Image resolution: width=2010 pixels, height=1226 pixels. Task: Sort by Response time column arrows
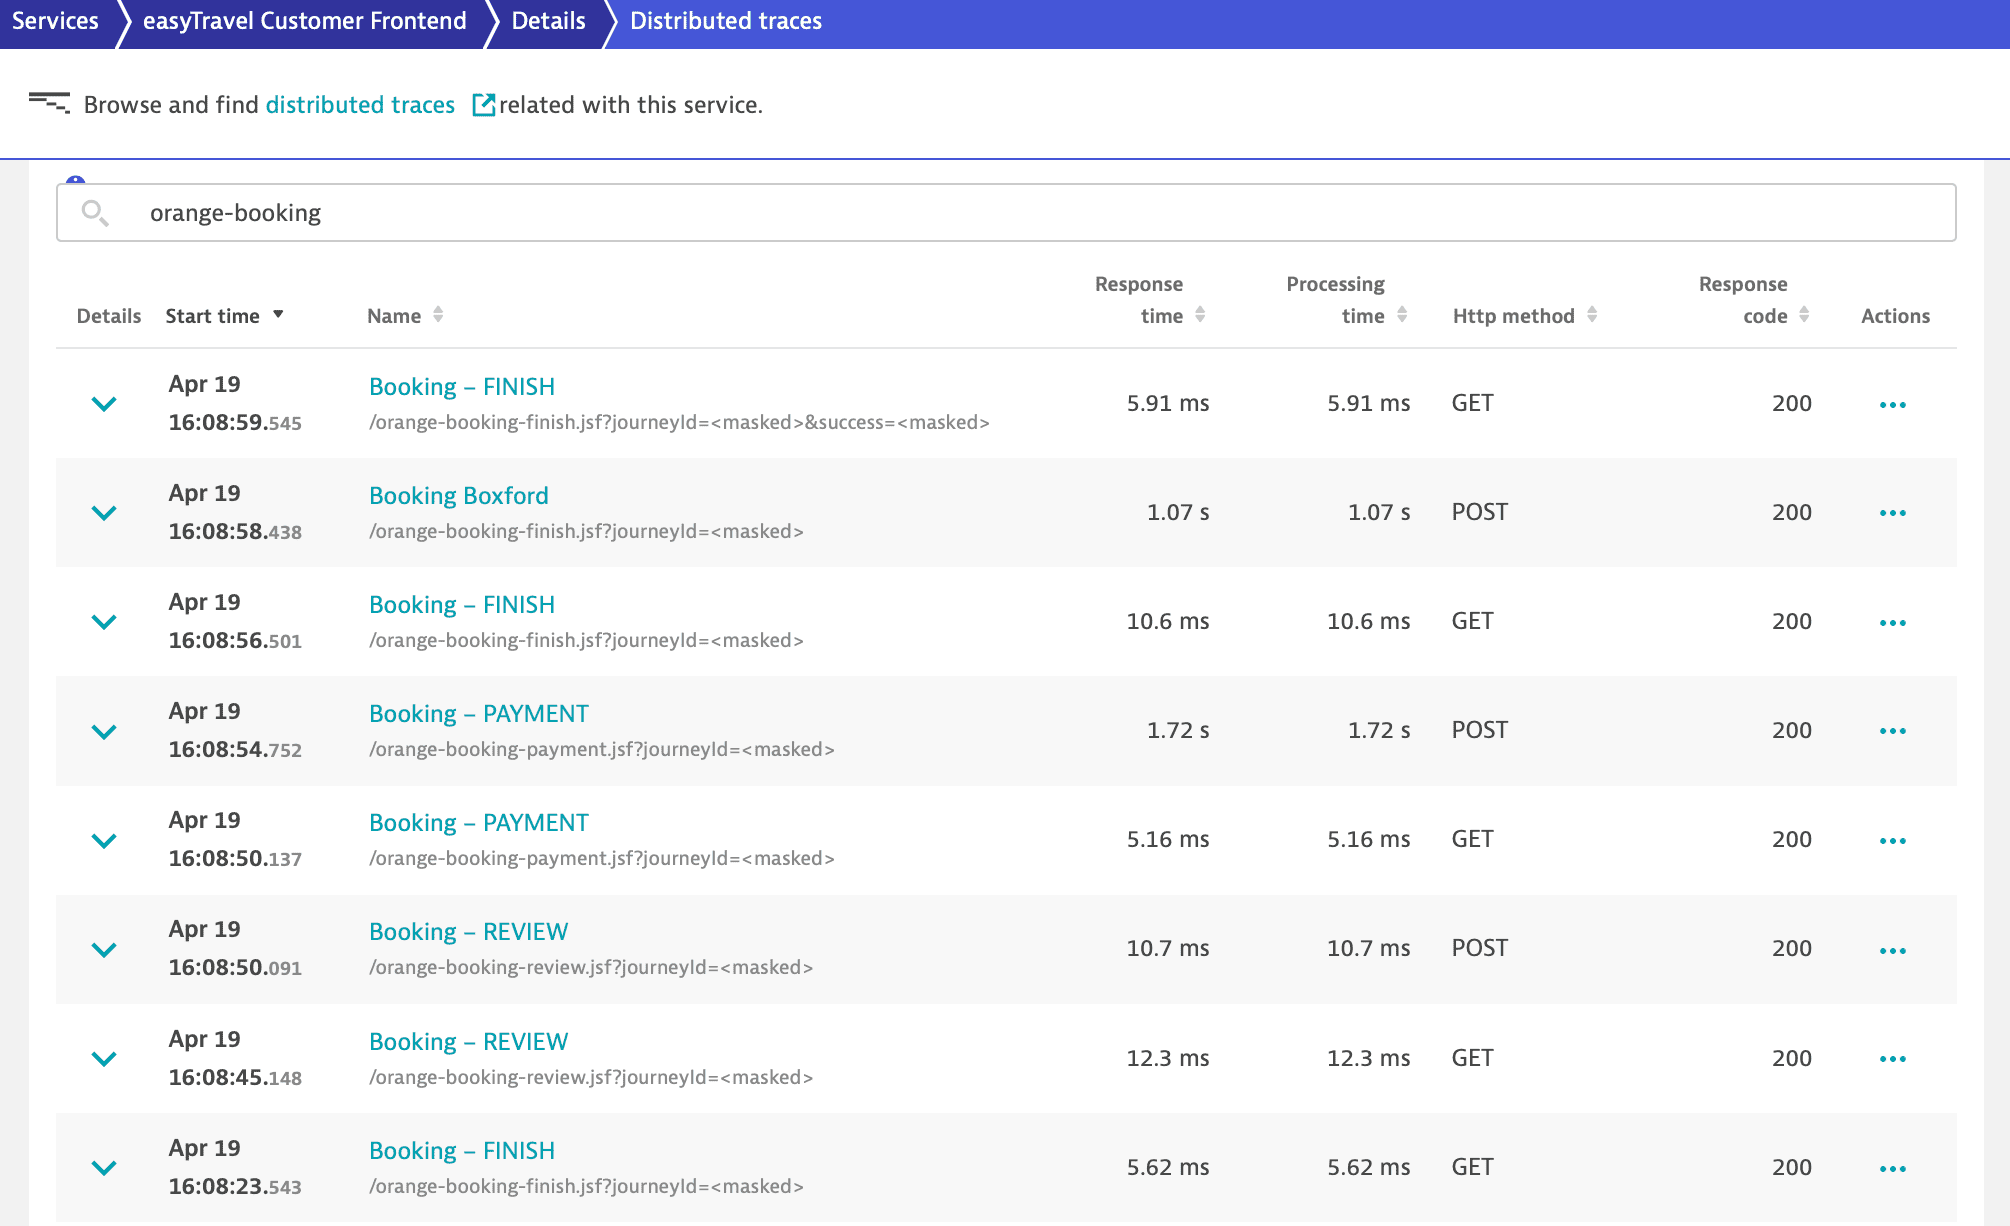coord(1200,315)
